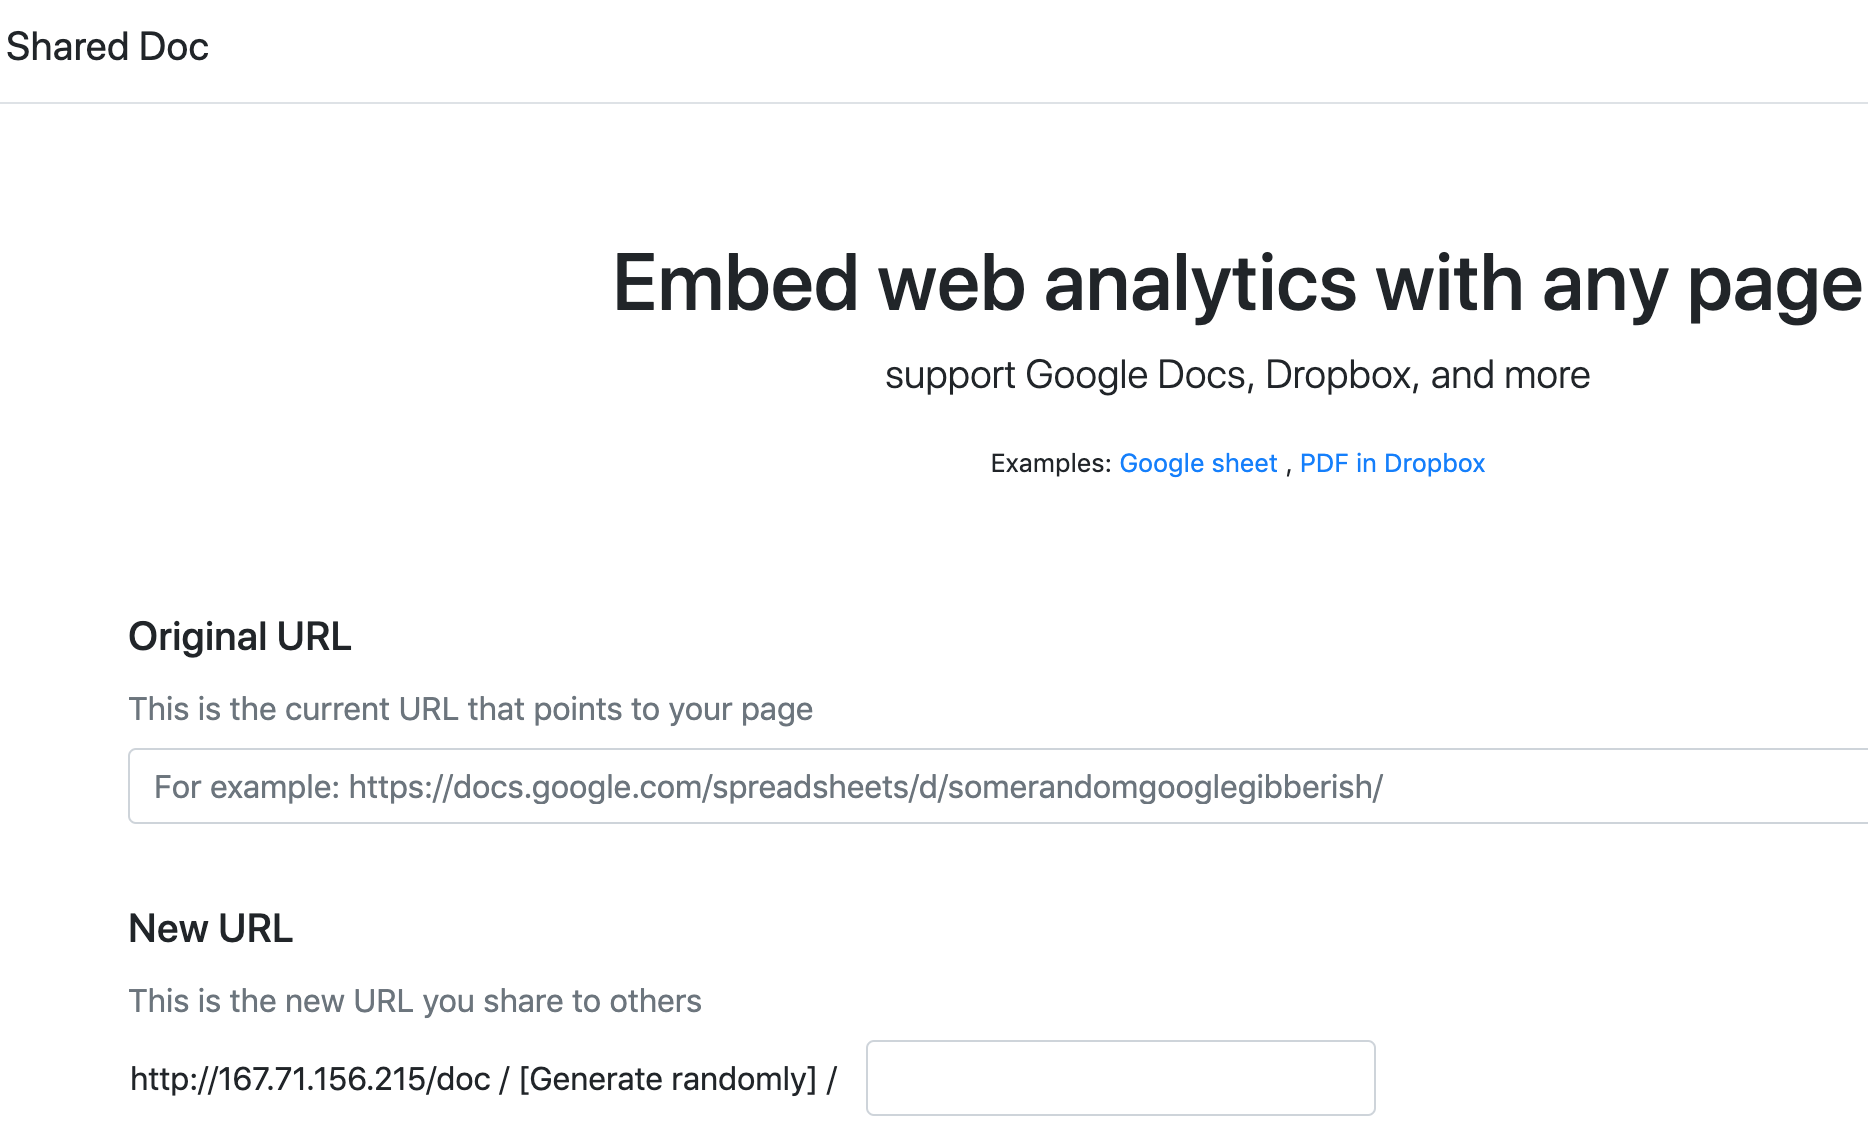Image resolution: width=1868 pixels, height=1128 pixels.
Task: Click the 'Examples:' label
Action: point(1051,463)
